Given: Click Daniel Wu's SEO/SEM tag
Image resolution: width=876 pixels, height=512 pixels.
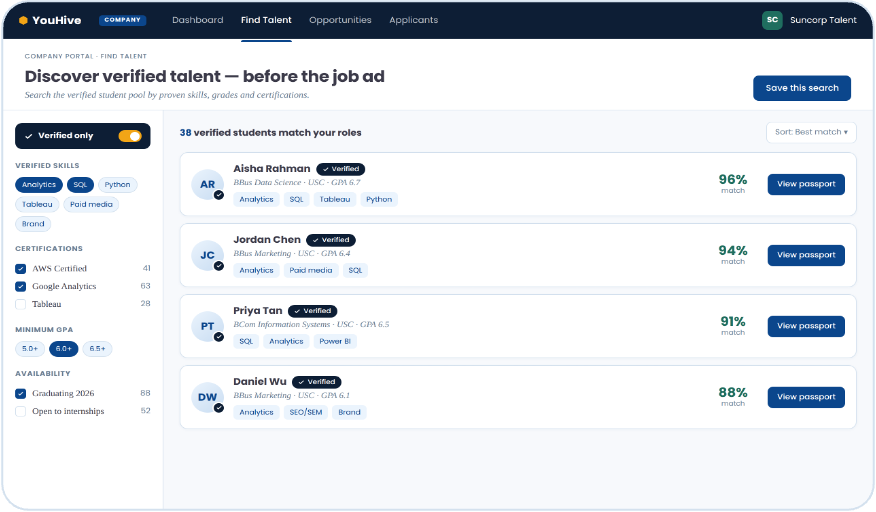Looking at the screenshot, I should click(306, 413).
